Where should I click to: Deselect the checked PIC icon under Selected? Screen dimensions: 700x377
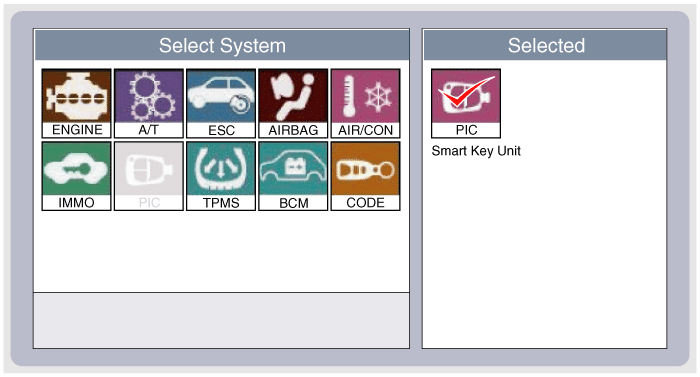(466, 103)
